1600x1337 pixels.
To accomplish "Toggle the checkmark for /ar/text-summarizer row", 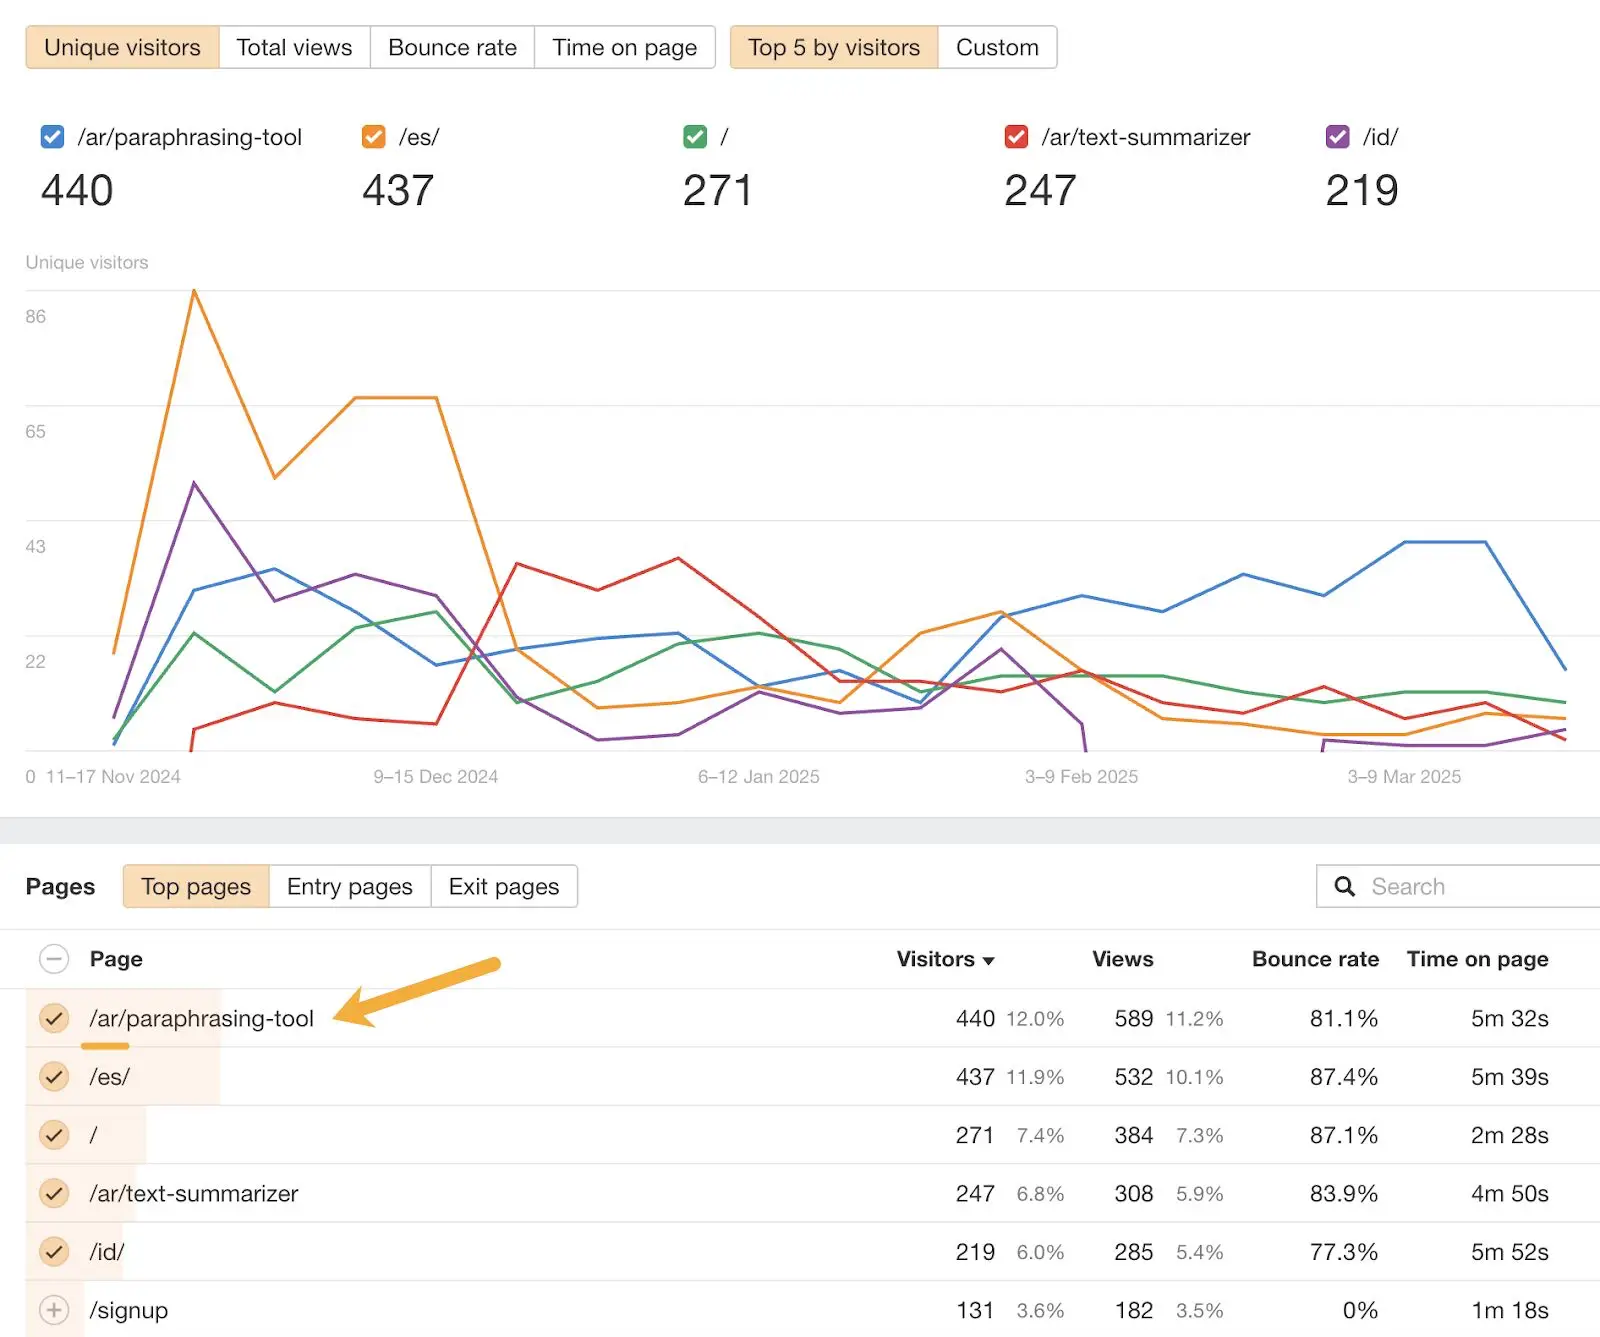I will coord(54,1193).
